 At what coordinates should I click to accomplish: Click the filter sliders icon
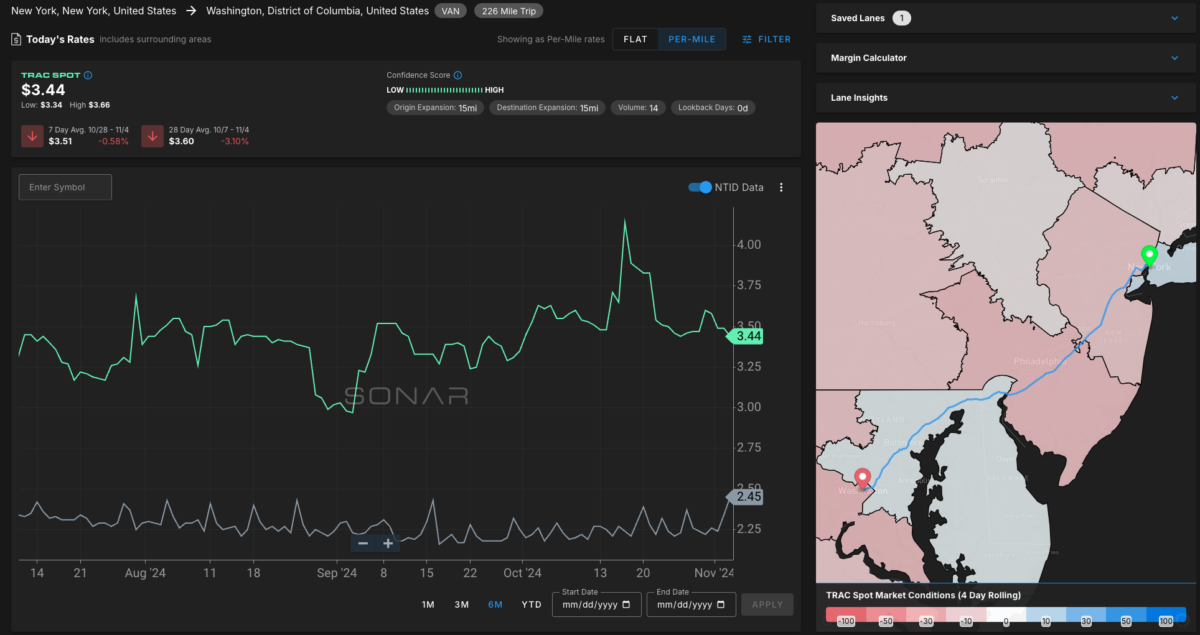click(x=748, y=40)
